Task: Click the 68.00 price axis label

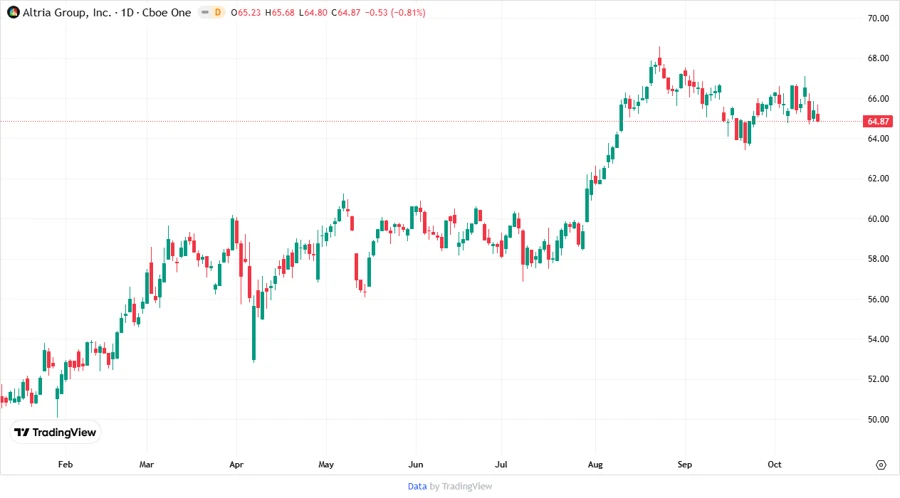Action: (878, 59)
